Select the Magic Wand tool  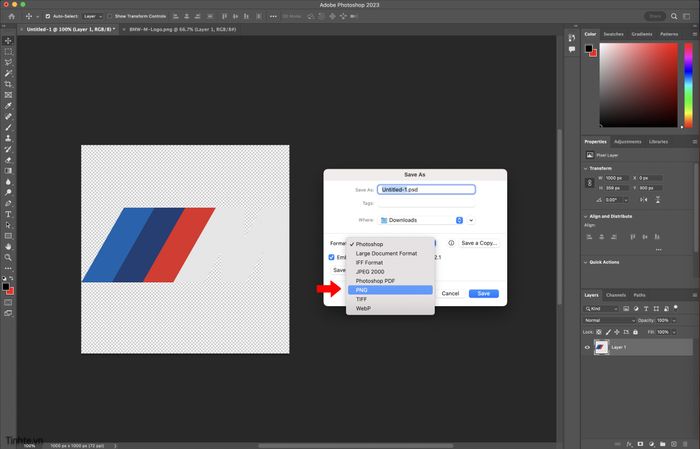pos(8,73)
